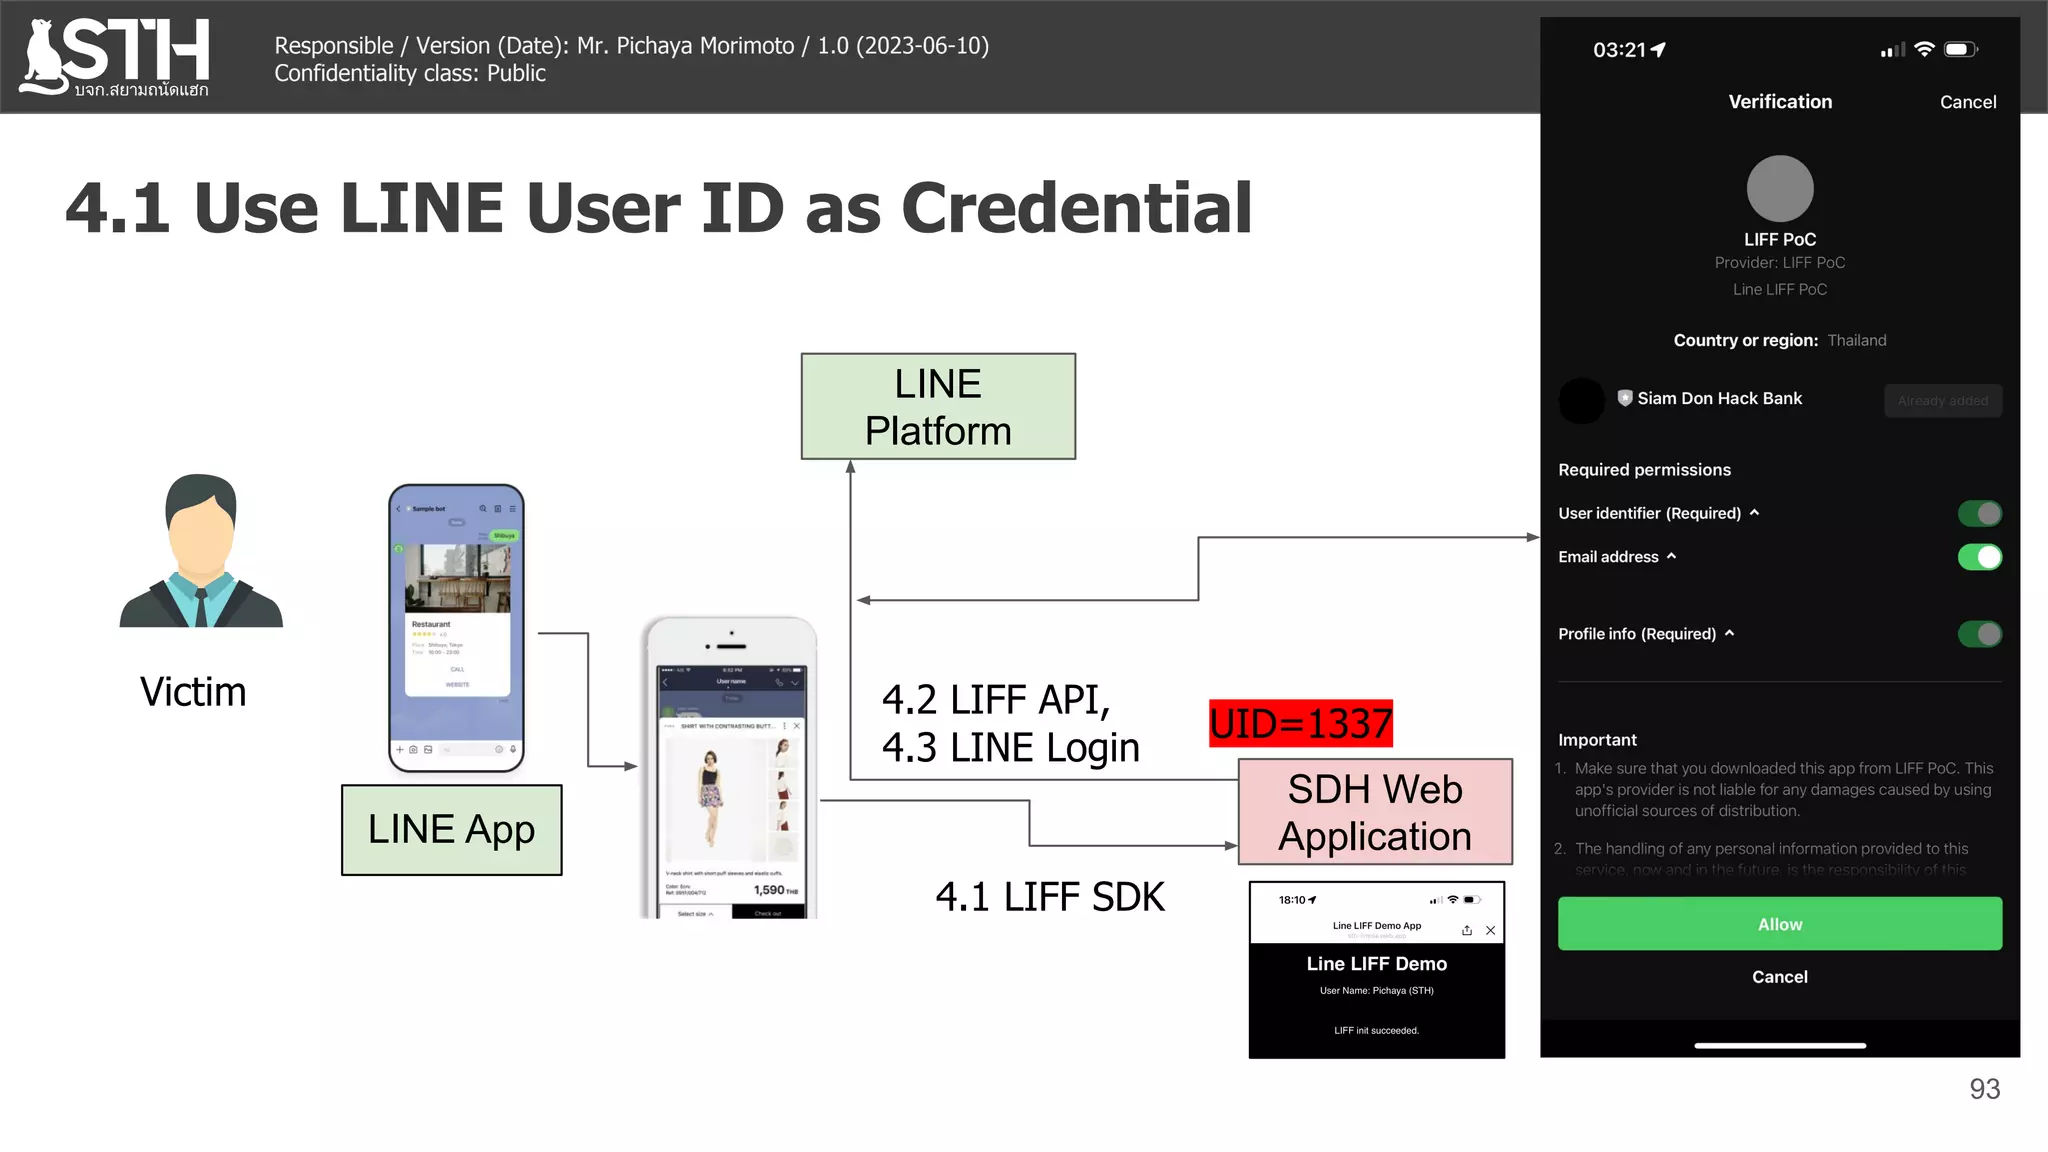Collapse the User identifier (Required) chevron

click(1754, 513)
